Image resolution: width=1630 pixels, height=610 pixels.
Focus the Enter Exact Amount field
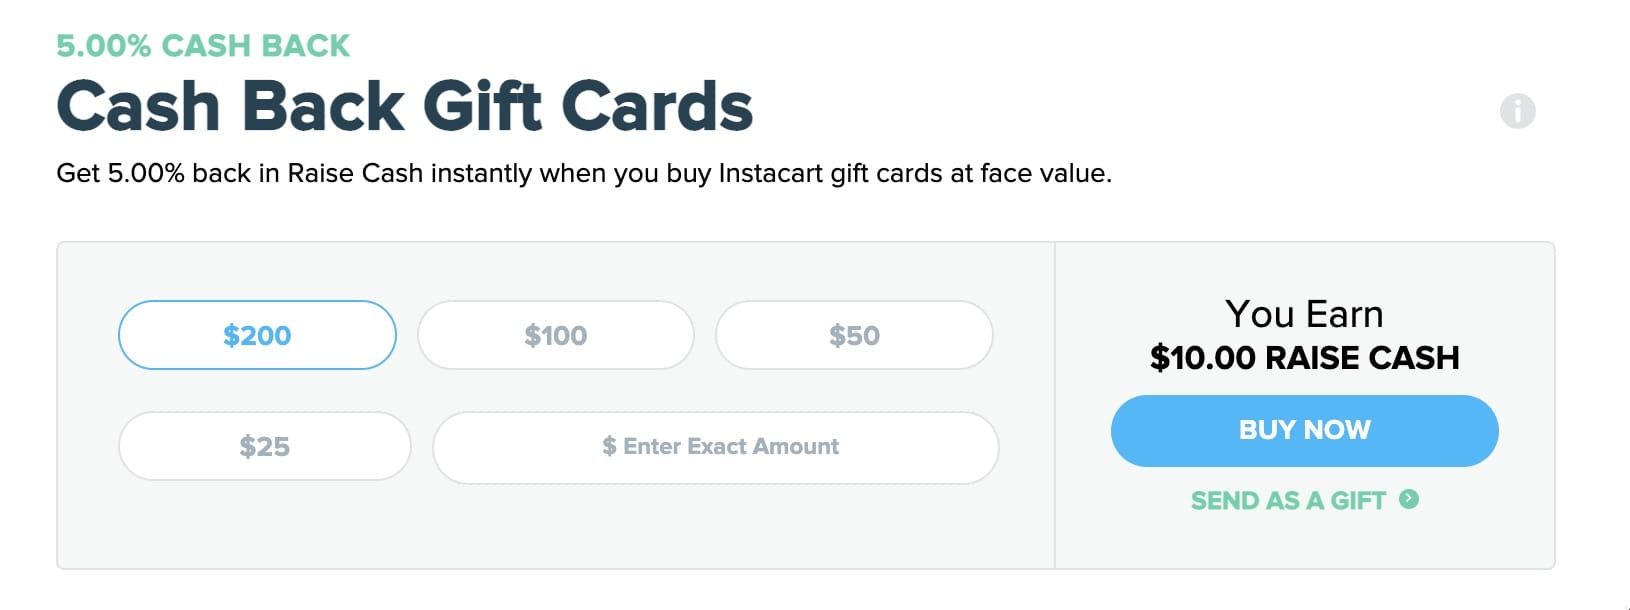[730, 447]
